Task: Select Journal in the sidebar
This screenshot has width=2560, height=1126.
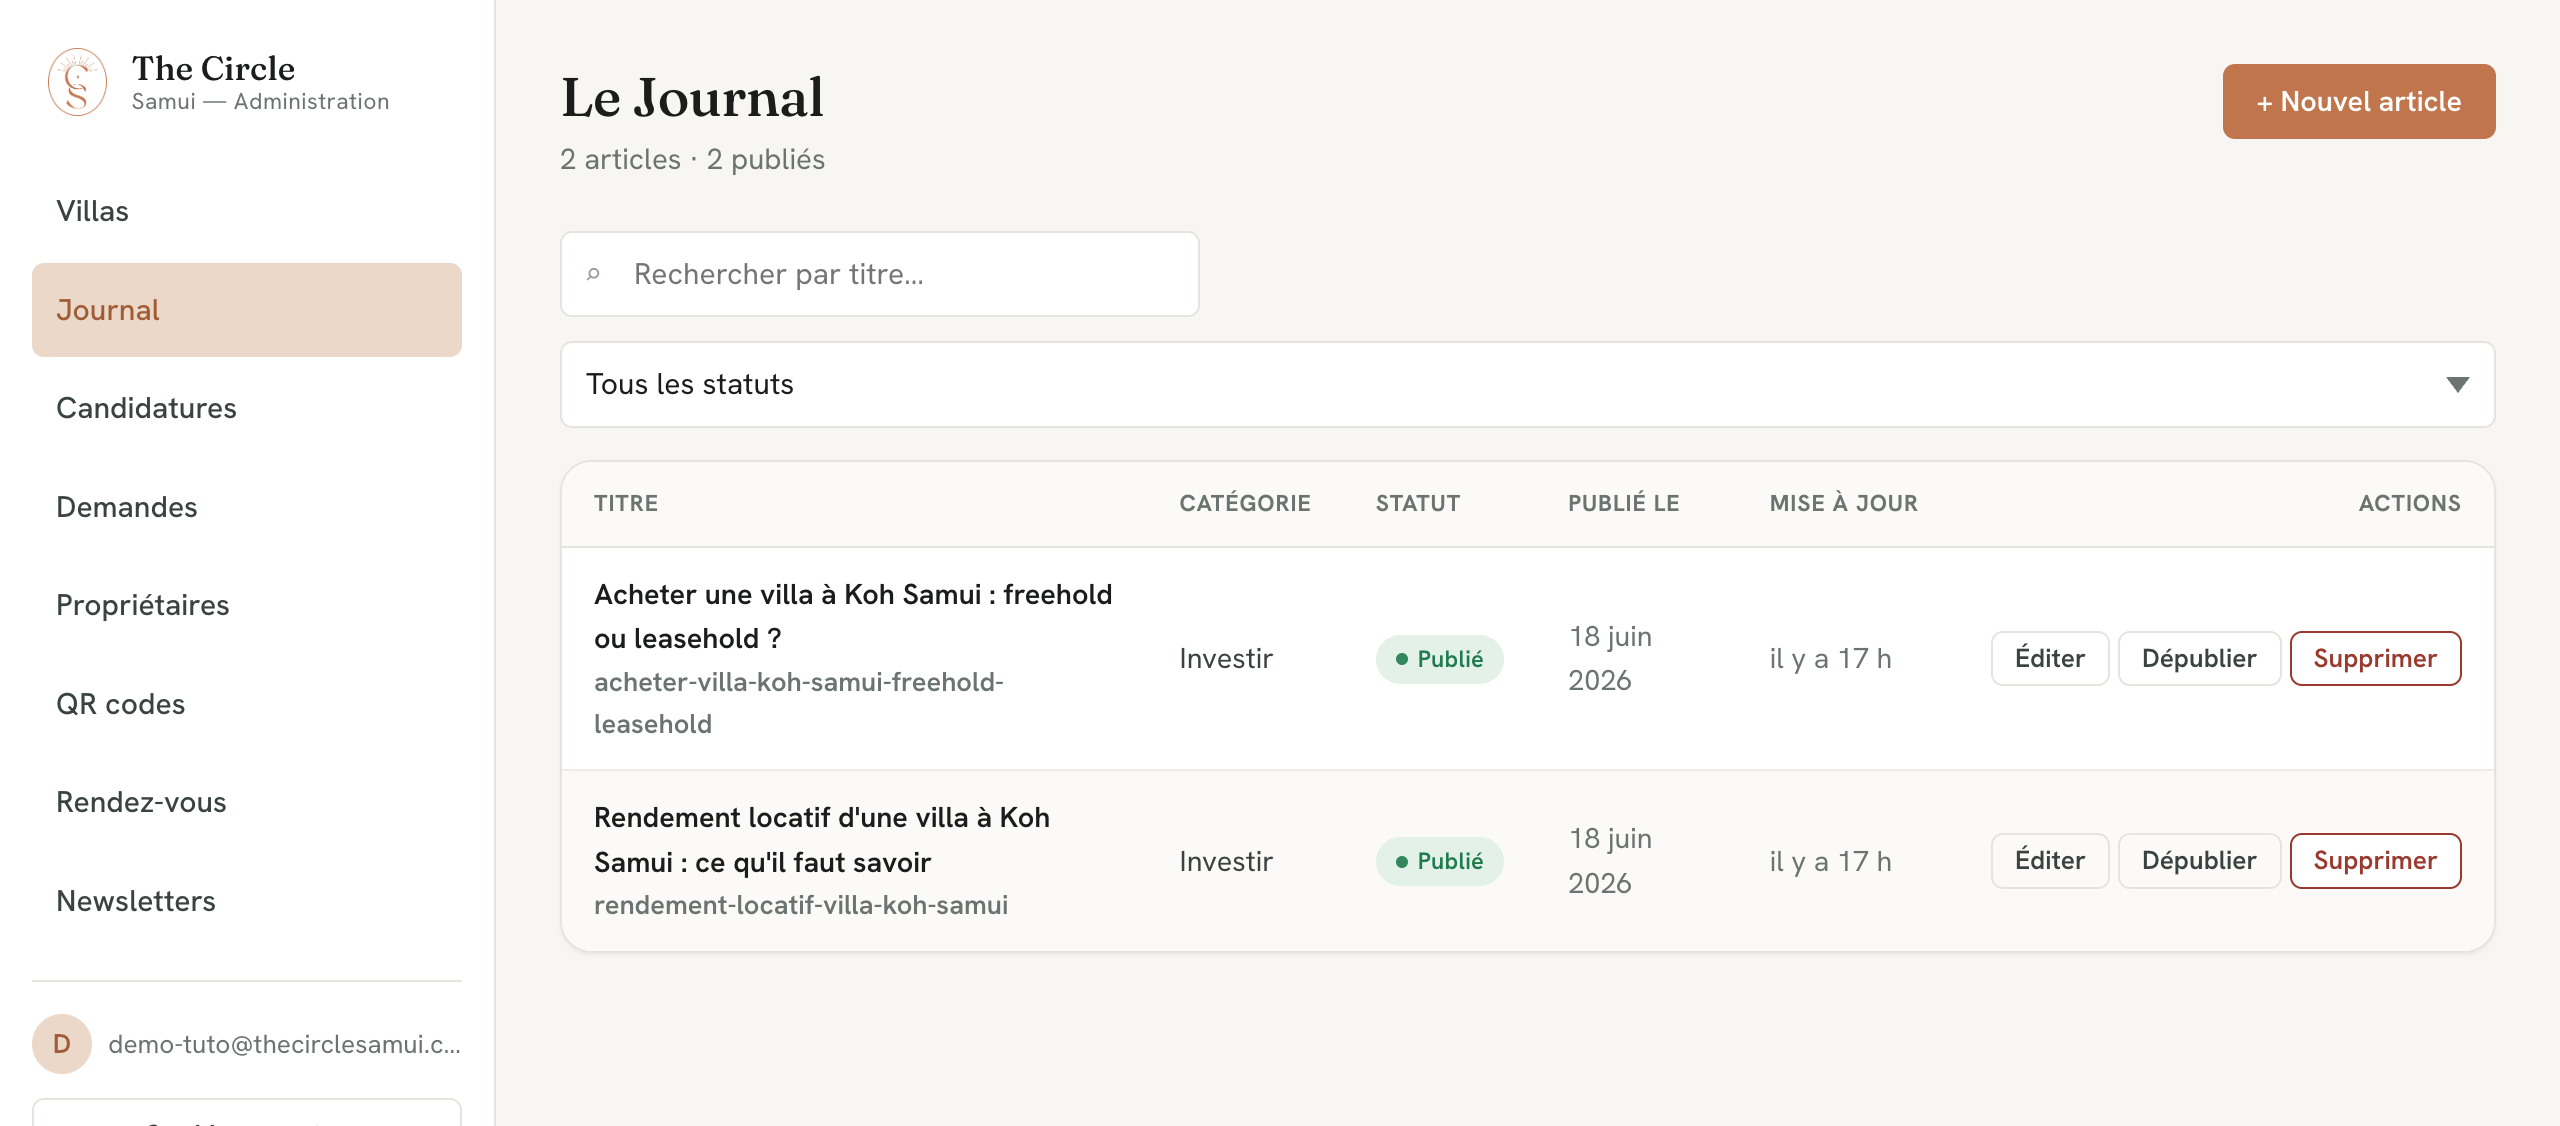Action: click(x=247, y=310)
